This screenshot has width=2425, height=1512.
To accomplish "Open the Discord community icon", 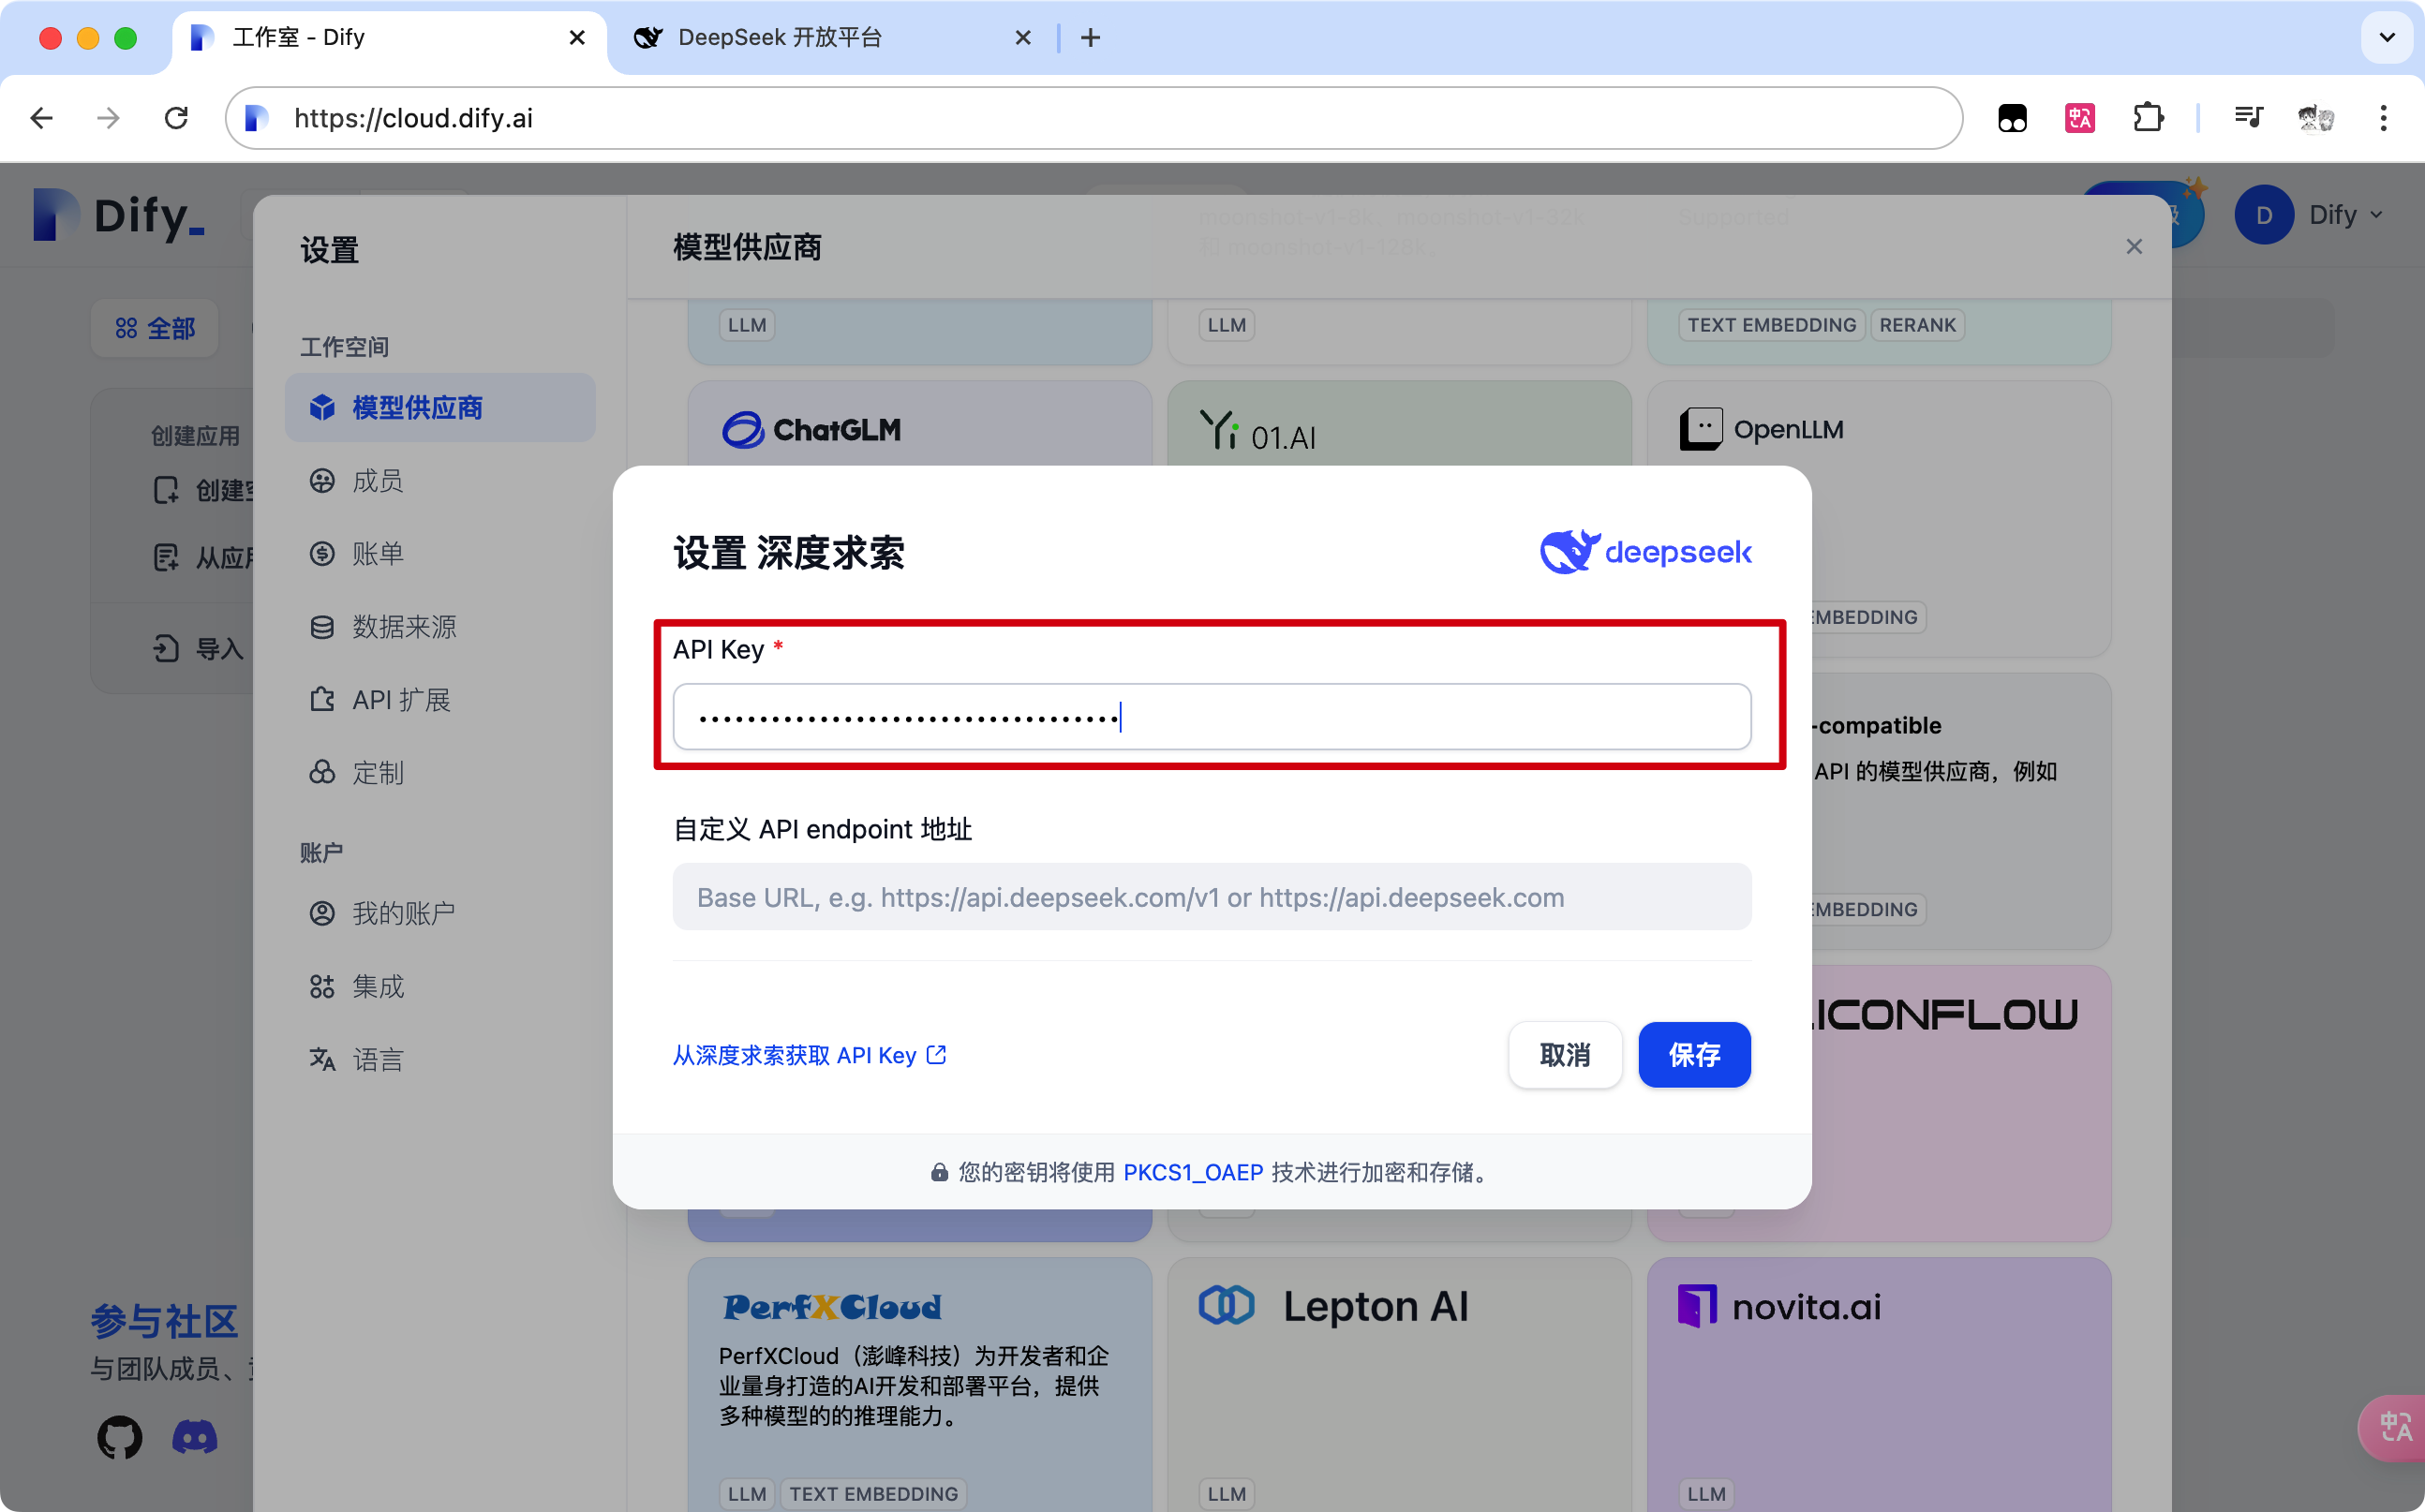I will [x=195, y=1437].
